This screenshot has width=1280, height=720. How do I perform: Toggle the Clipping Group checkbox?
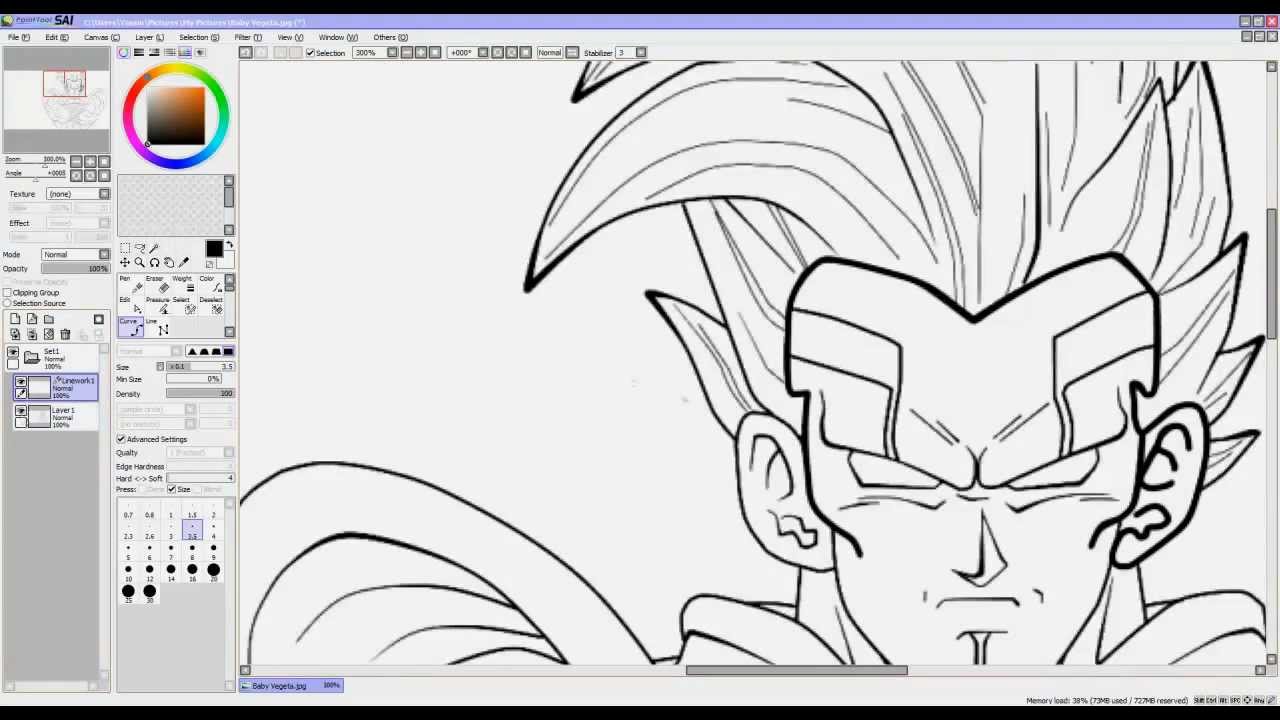7,293
